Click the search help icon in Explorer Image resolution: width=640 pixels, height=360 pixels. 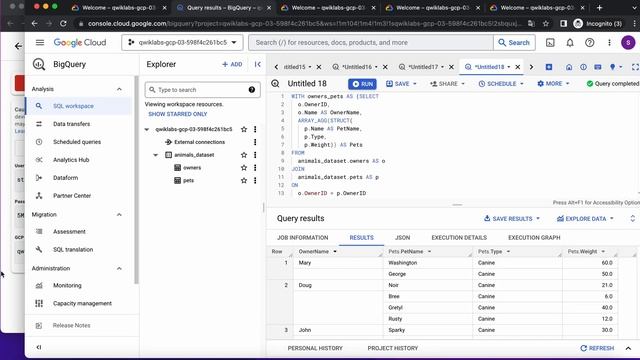252,90
